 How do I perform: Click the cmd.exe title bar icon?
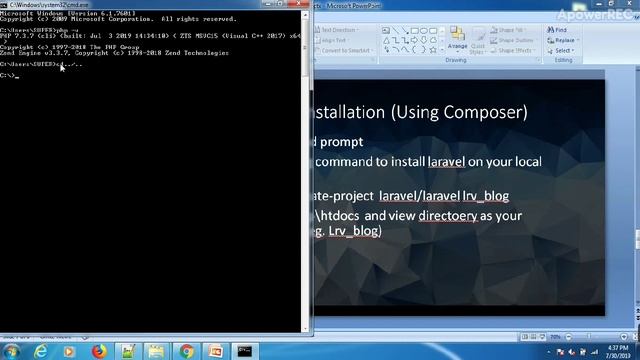(x=4, y=5)
